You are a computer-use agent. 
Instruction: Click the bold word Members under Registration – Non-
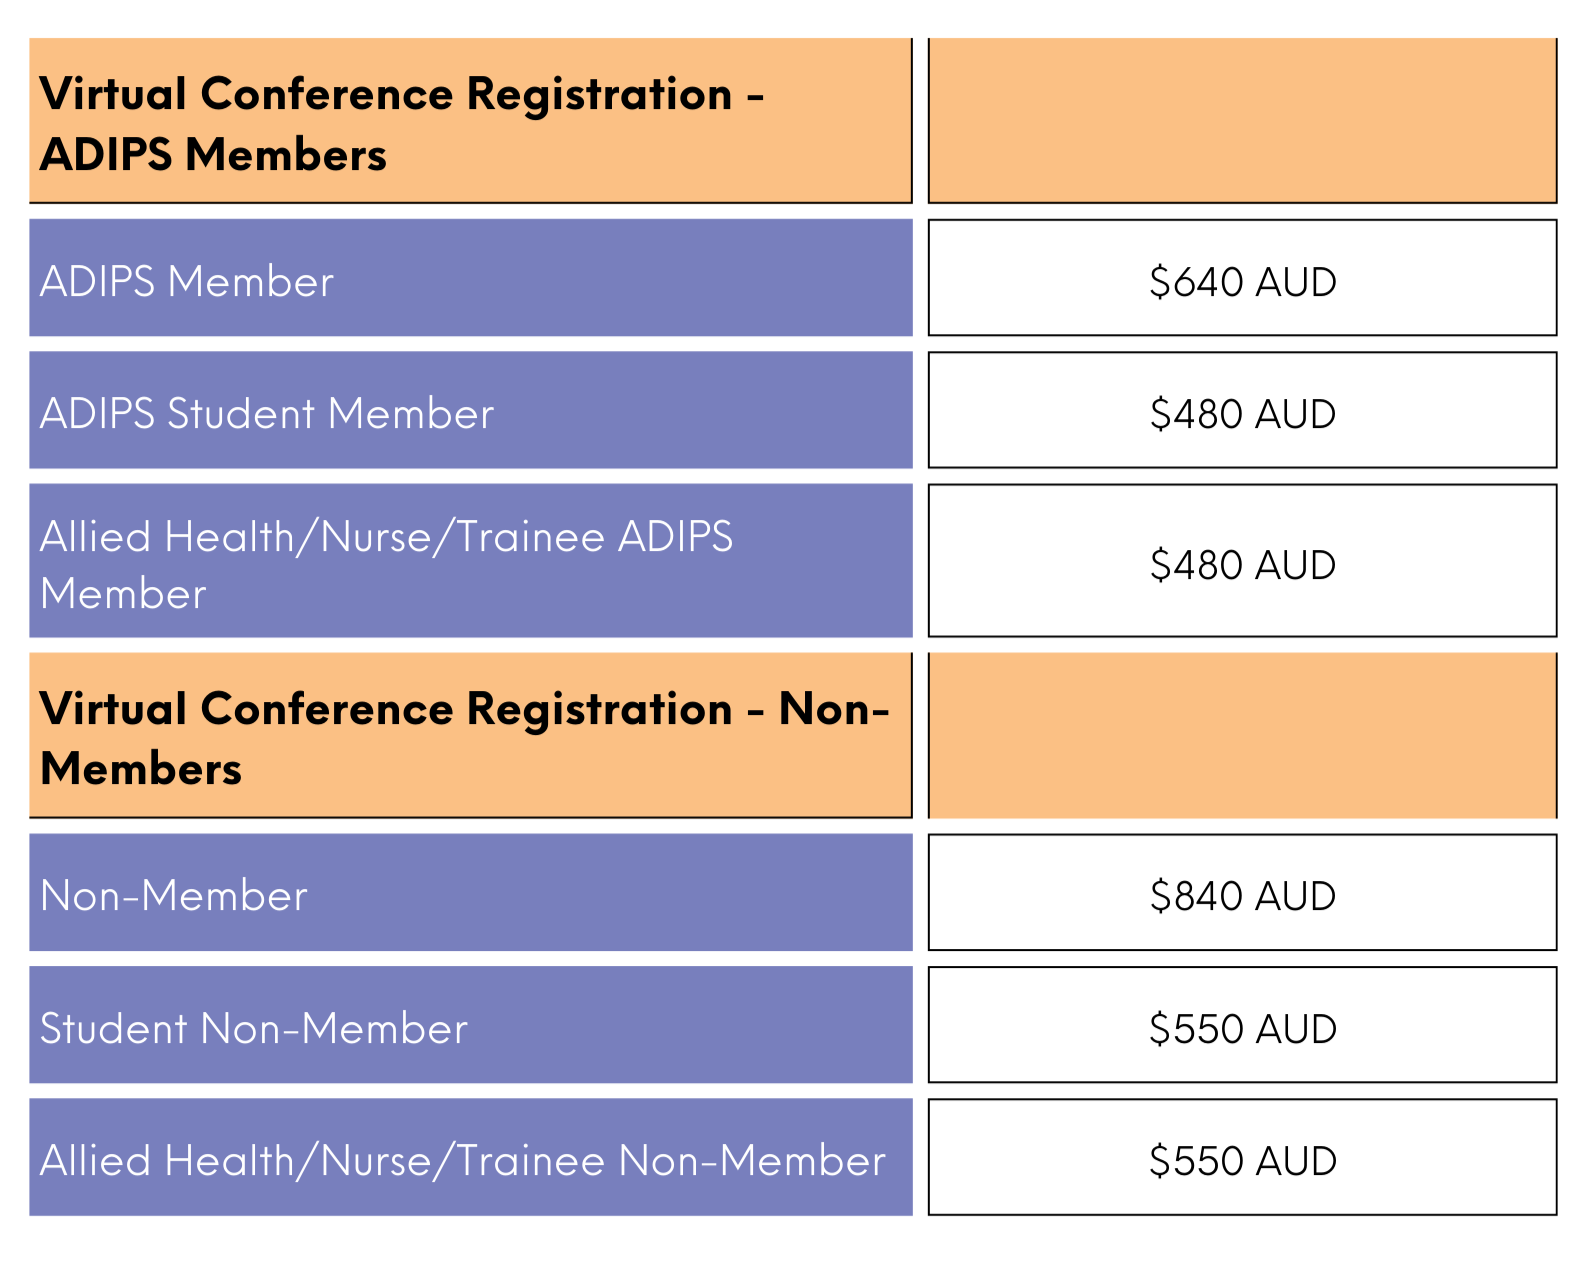coord(141,769)
